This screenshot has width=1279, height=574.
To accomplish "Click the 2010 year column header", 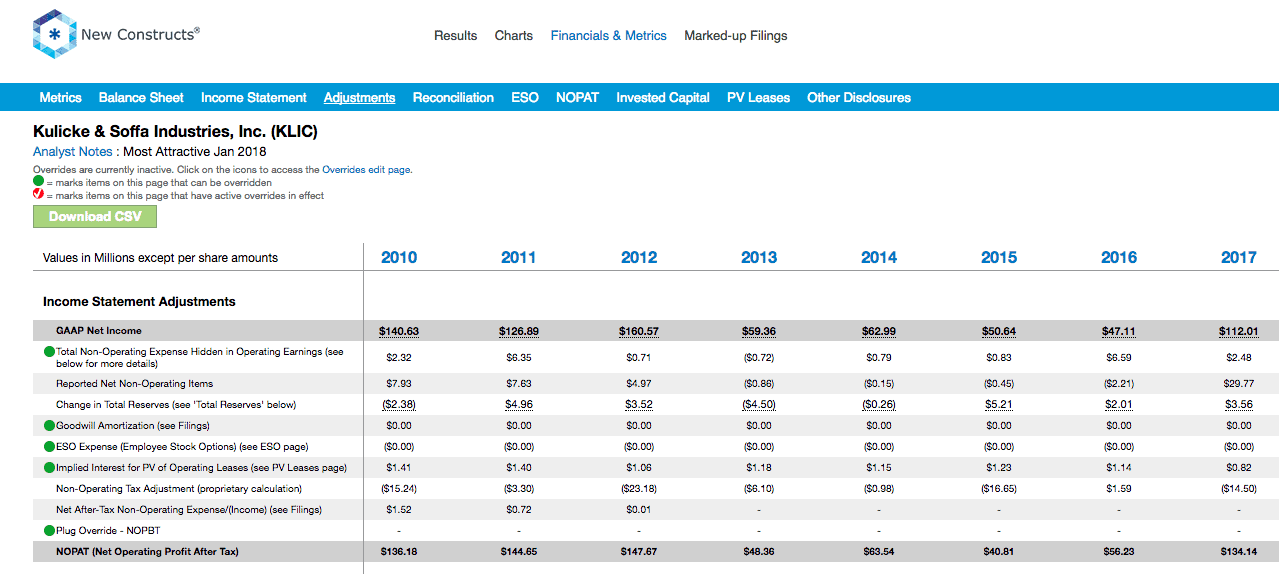I will [x=399, y=257].
